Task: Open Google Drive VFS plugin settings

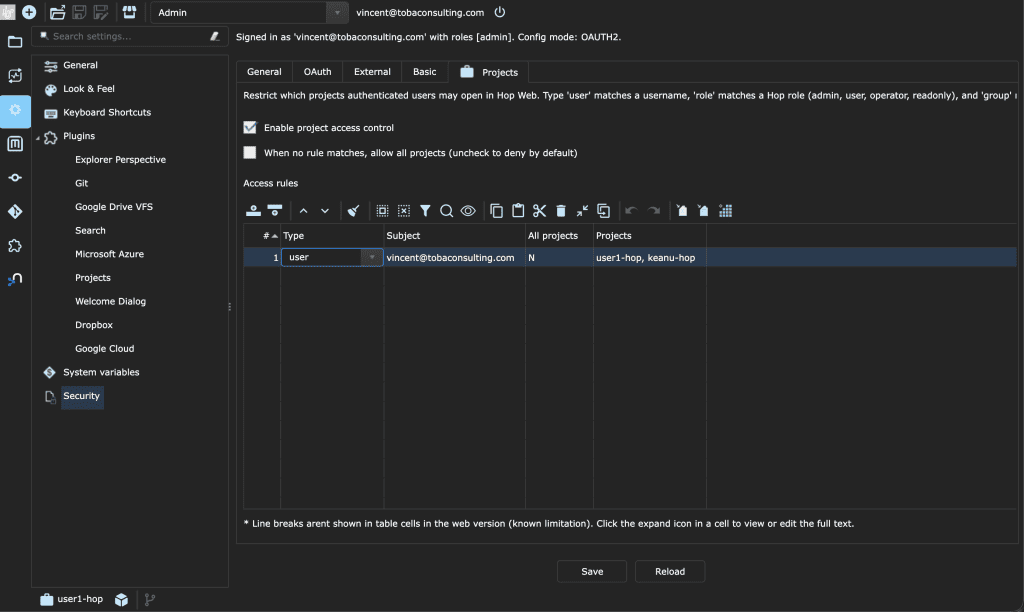Action: [114, 206]
